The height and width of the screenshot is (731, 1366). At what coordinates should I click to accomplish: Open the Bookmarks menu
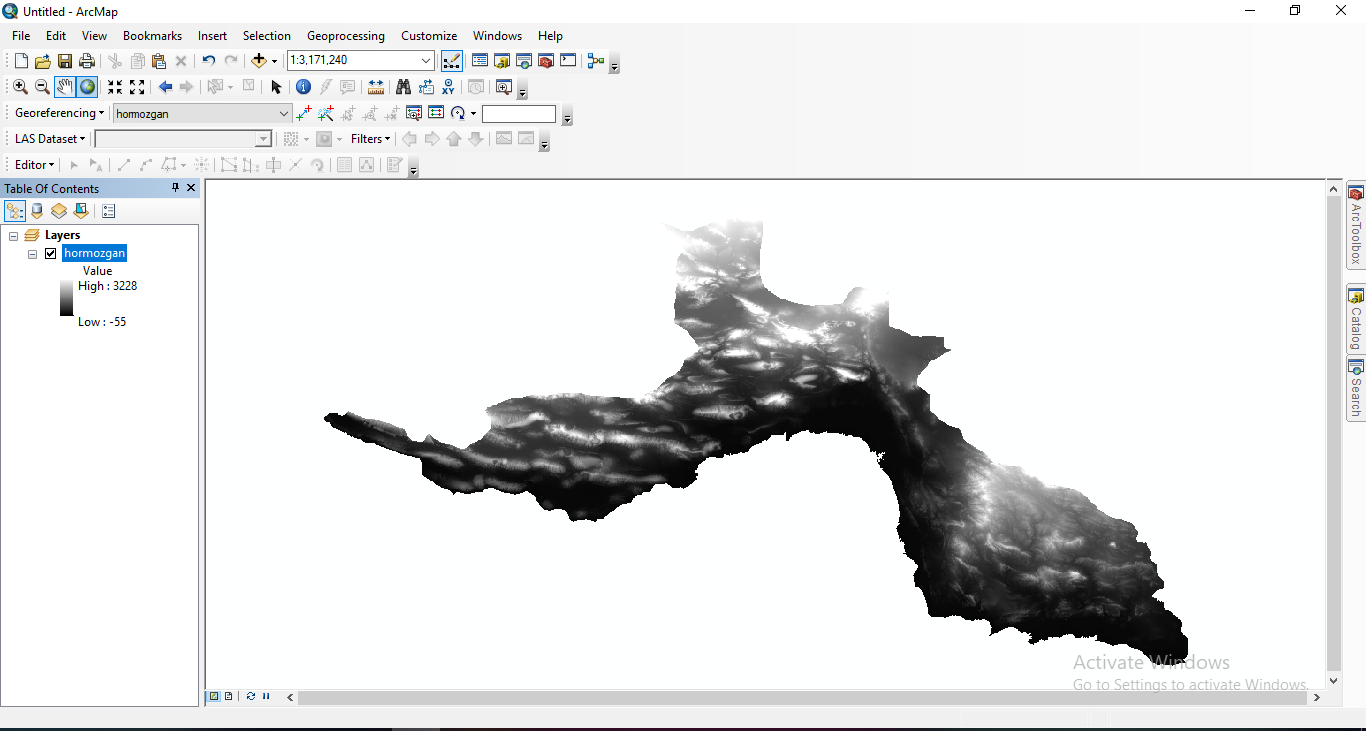tap(152, 36)
